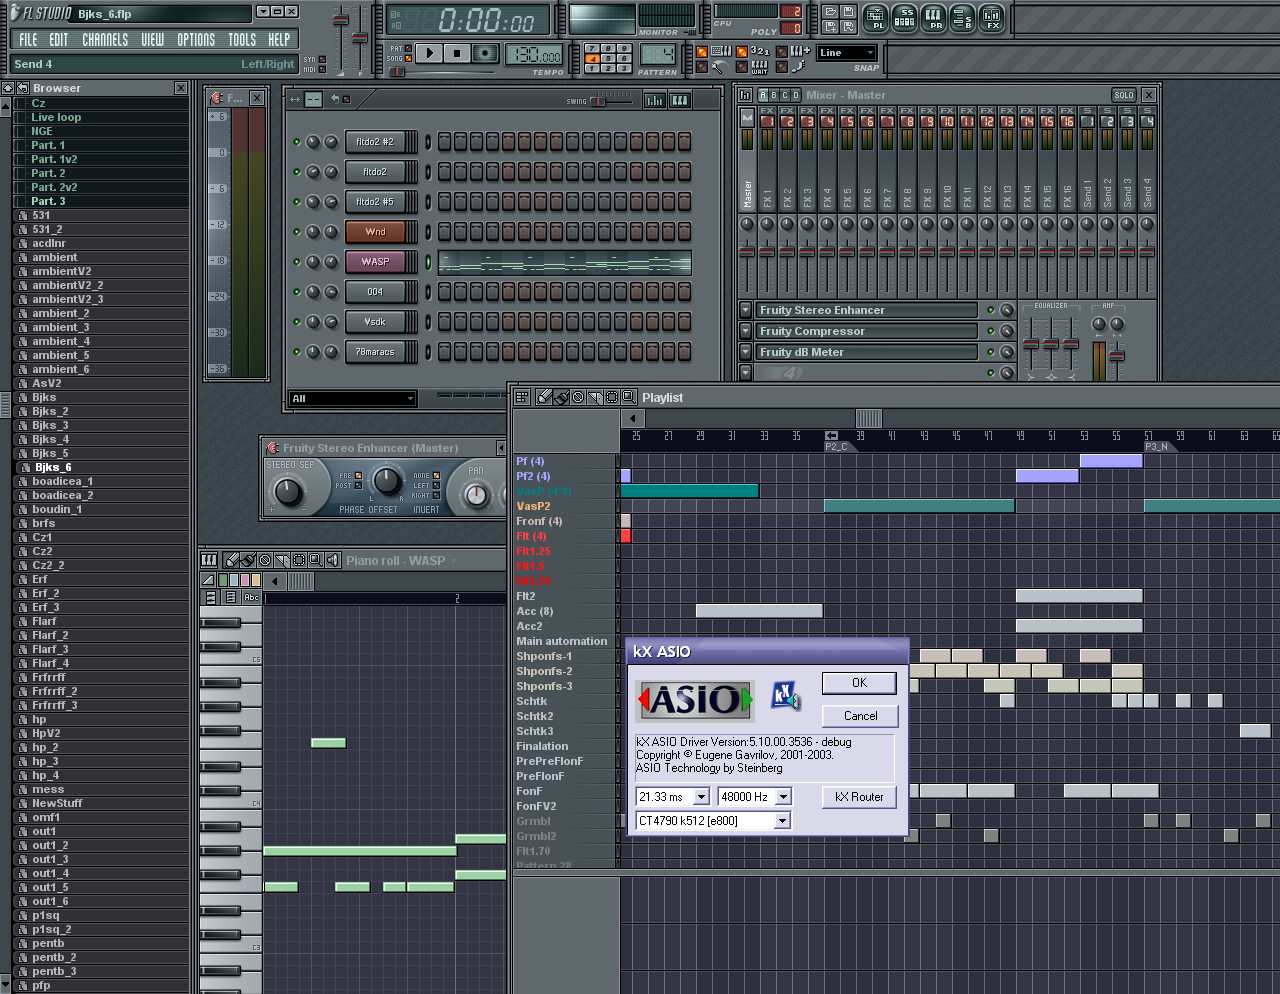Viewport: 1280px width, 994px height.
Task: Click the Piano roll keyboard menu icon
Action: coord(209,560)
